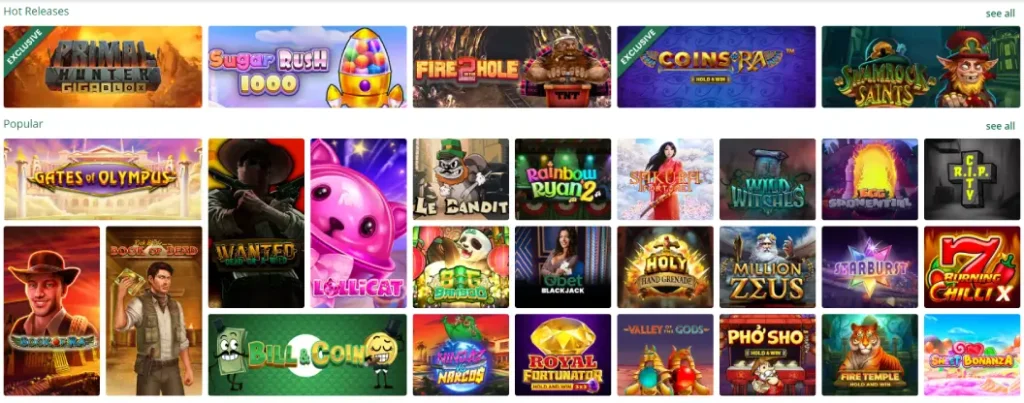Open Bill & Coin game banner
This screenshot has height=403, width=1024.
(307, 355)
